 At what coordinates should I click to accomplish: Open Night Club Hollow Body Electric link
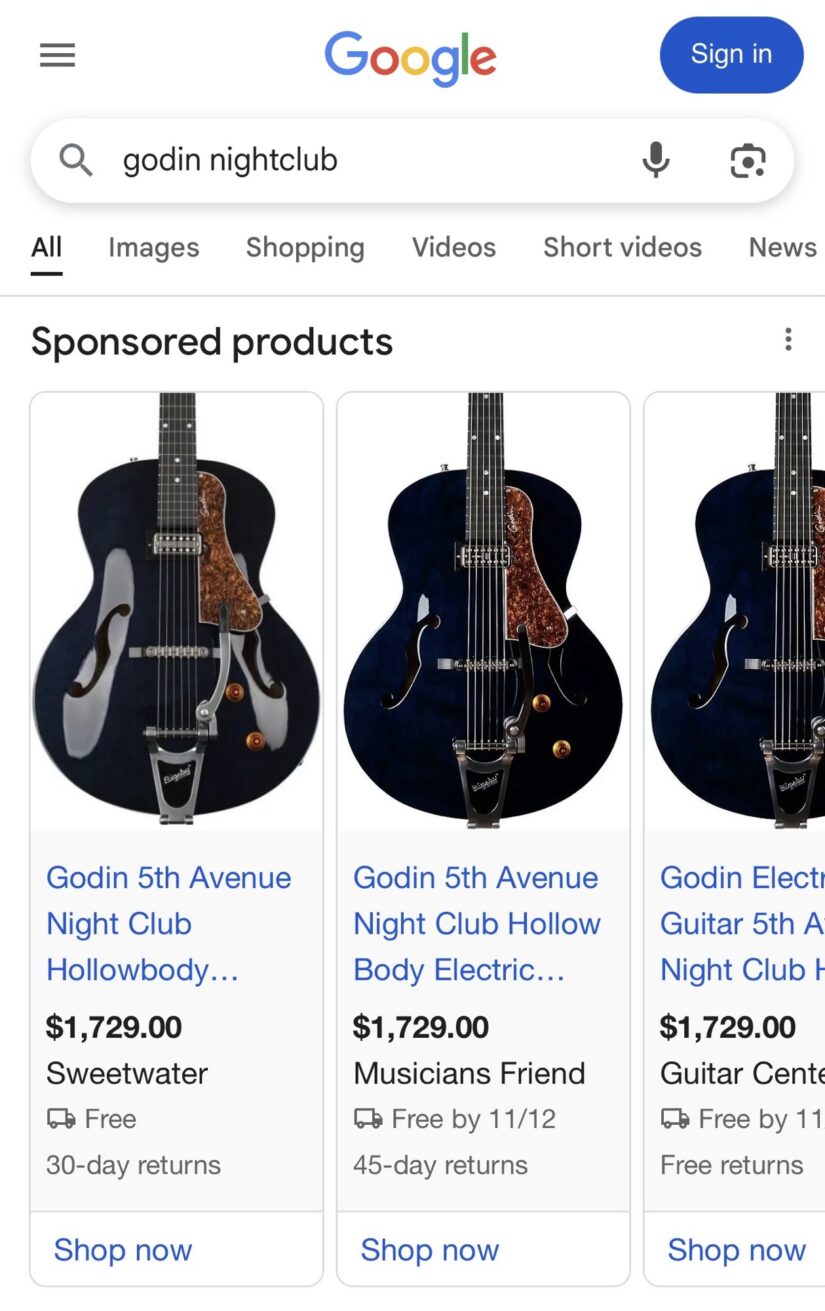coord(476,924)
